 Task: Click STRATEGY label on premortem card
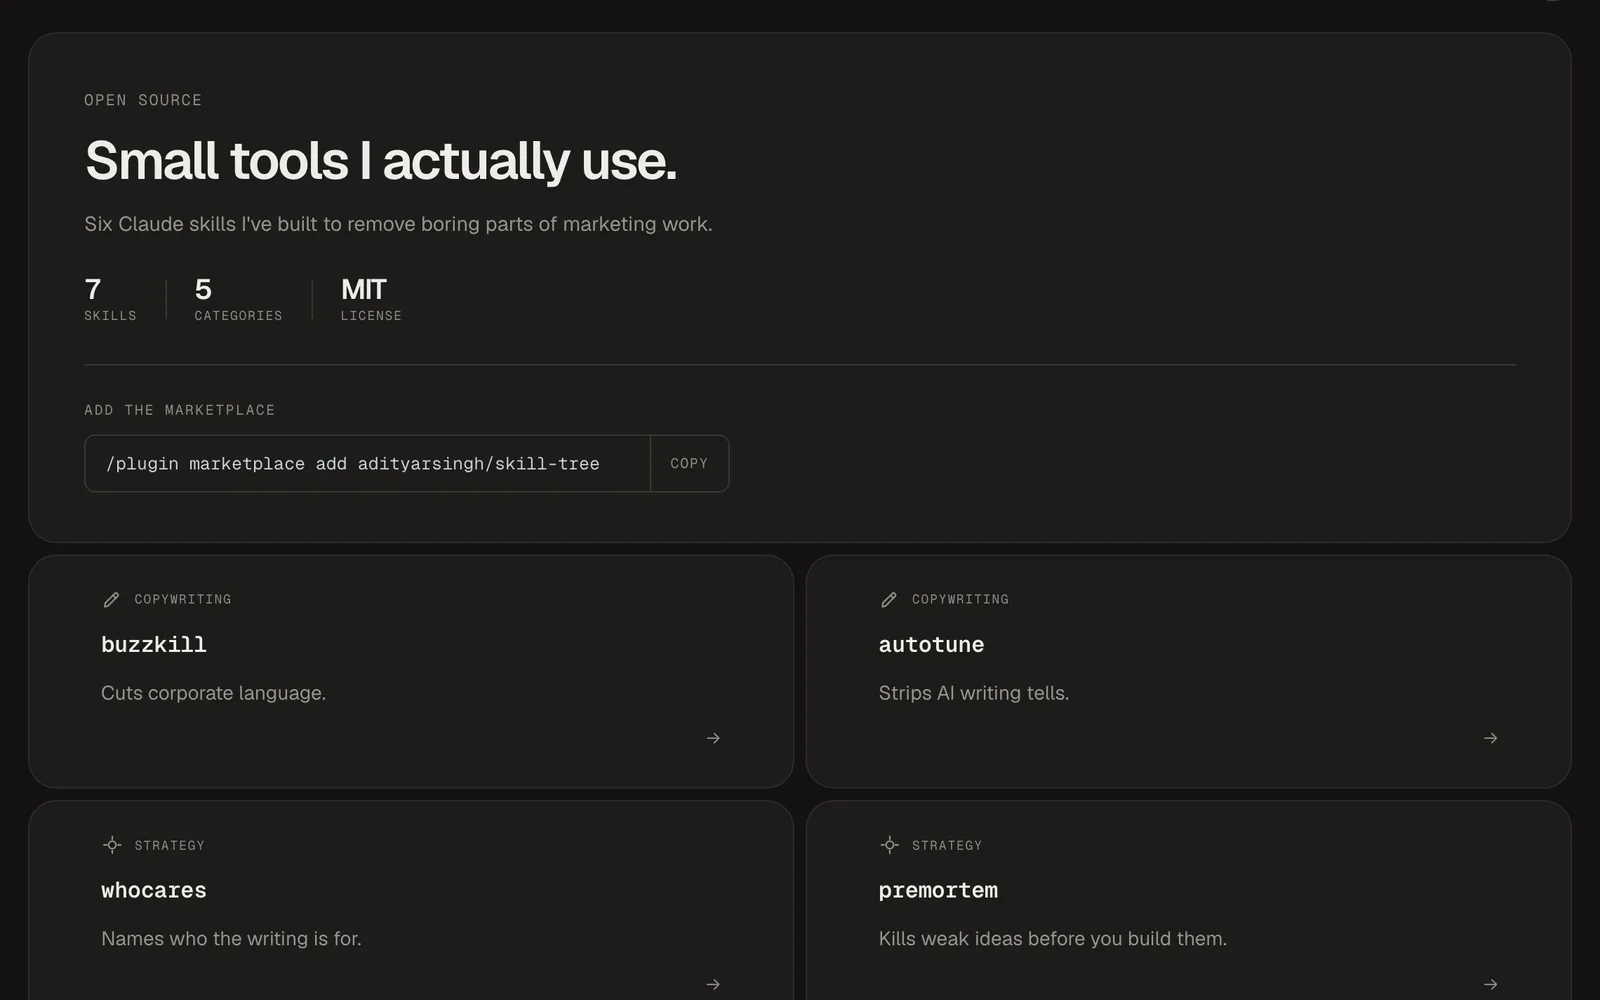[x=947, y=845]
